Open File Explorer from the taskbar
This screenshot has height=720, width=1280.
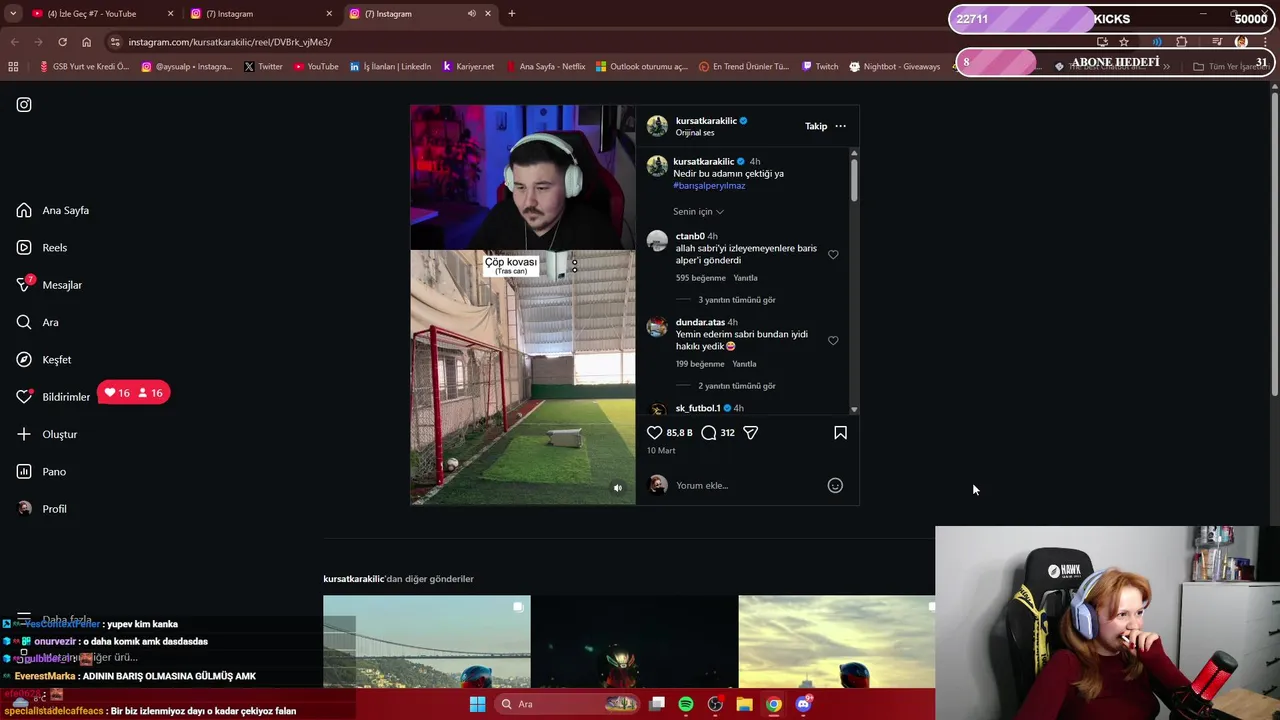coord(744,704)
